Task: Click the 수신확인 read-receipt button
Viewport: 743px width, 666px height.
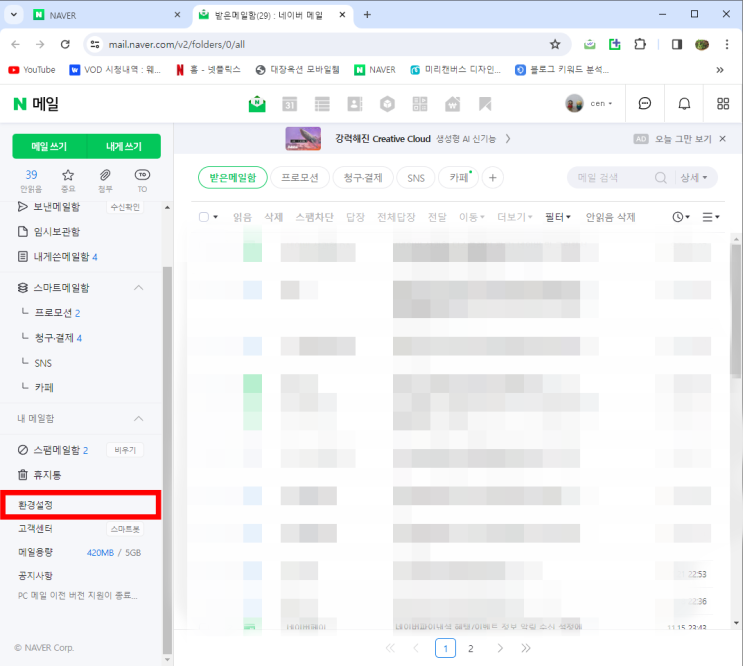Action: (x=125, y=207)
